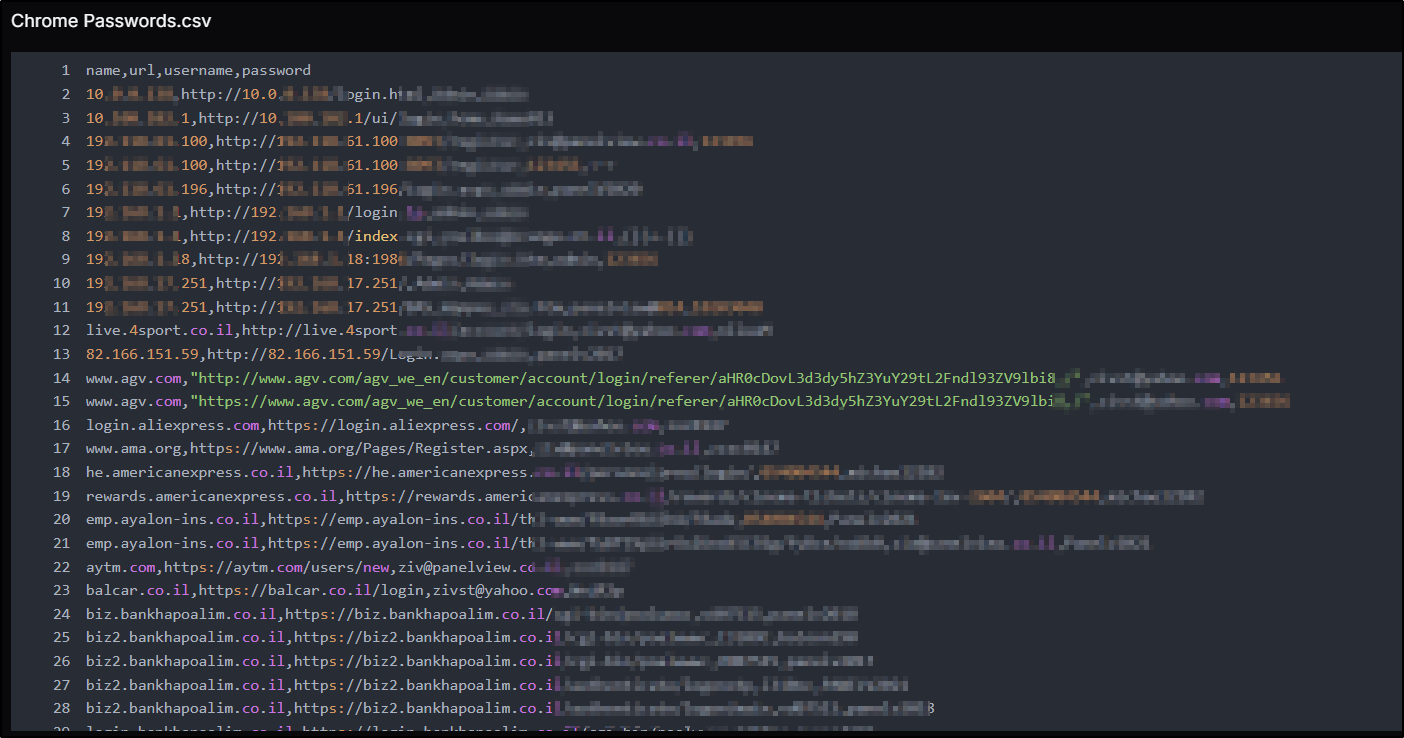The width and height of the screenshot is (1404, 738).
Task: Click line number 19 in the gutter
Action: click(x=61, y=496)
